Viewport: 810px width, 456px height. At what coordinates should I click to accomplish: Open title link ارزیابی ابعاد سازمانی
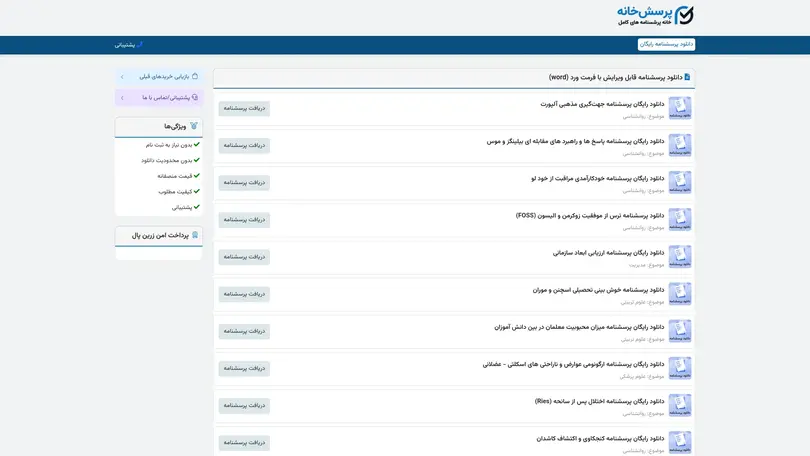point(609,253)
